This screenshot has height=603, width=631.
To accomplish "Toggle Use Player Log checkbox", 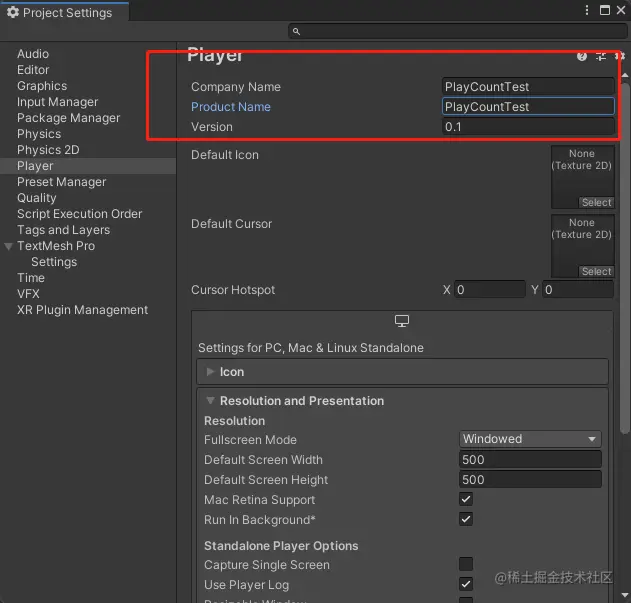I will coord(466,584).
